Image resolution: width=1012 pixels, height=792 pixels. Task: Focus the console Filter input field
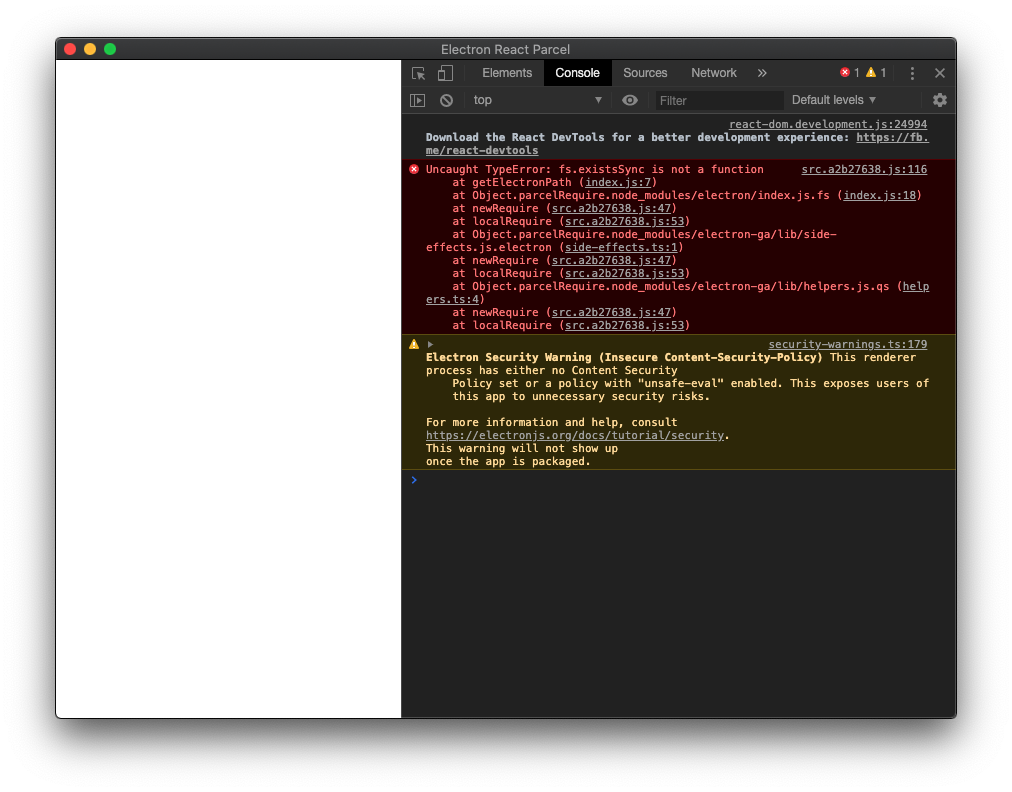[719, 101]
